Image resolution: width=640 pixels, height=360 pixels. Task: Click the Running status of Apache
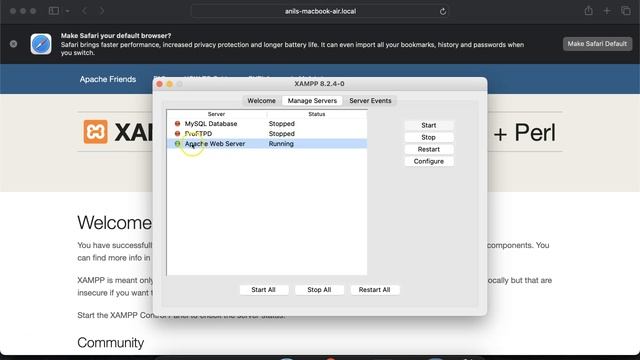pos(281,144)
